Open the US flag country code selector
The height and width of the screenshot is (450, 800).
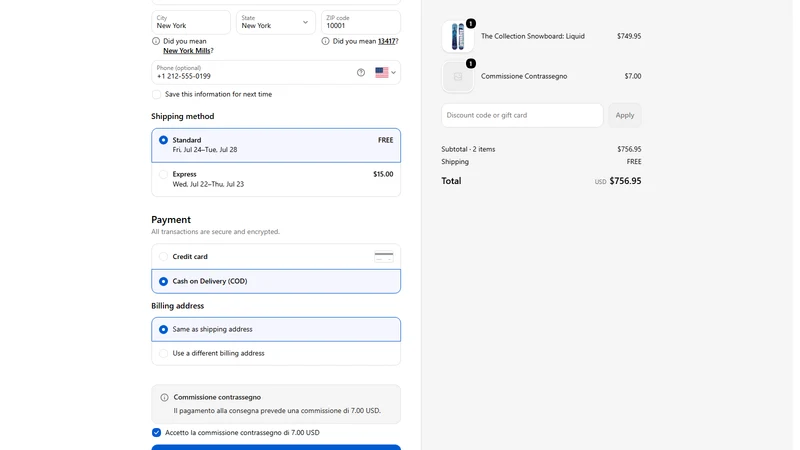tap(385, 72)
